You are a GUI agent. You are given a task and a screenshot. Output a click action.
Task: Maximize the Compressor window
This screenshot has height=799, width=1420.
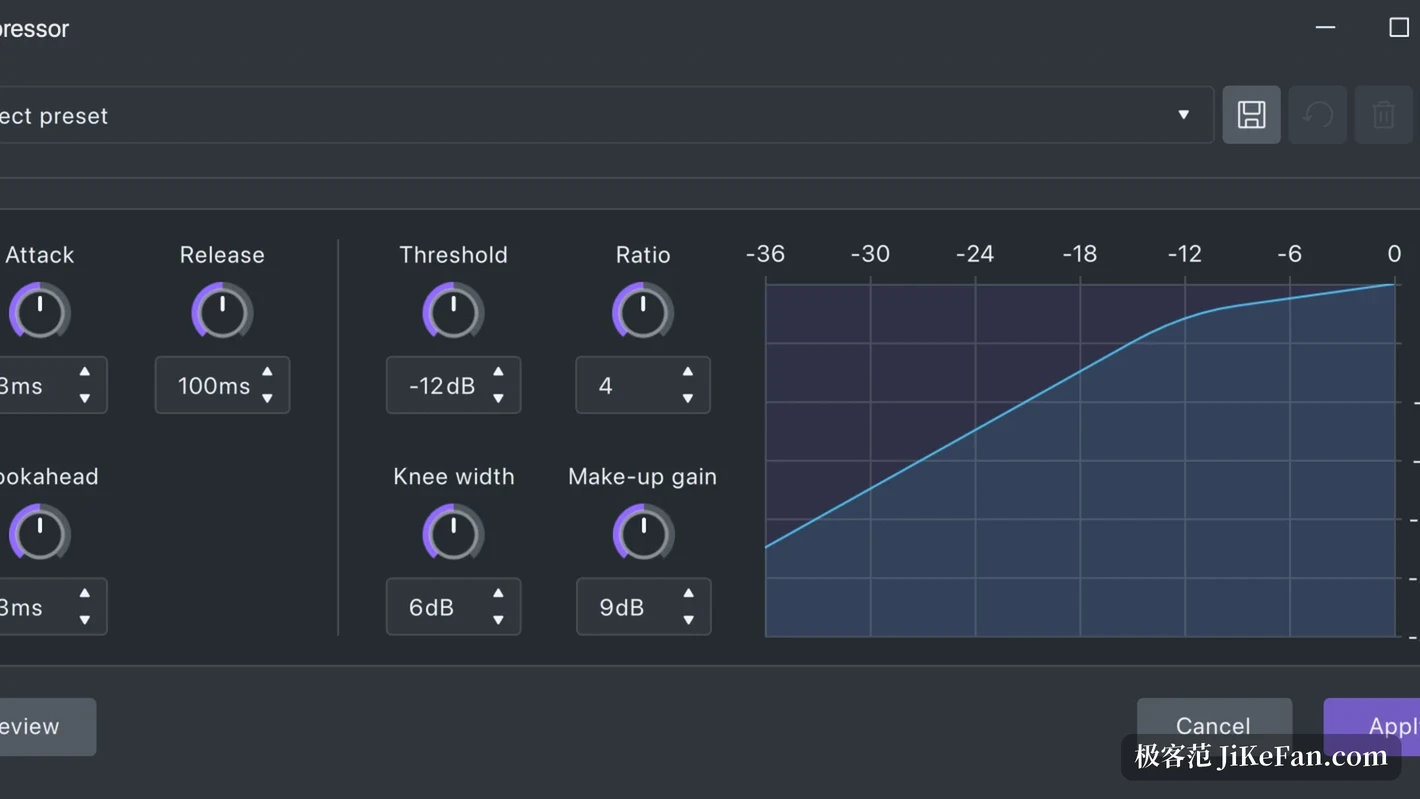(1399, 28)
